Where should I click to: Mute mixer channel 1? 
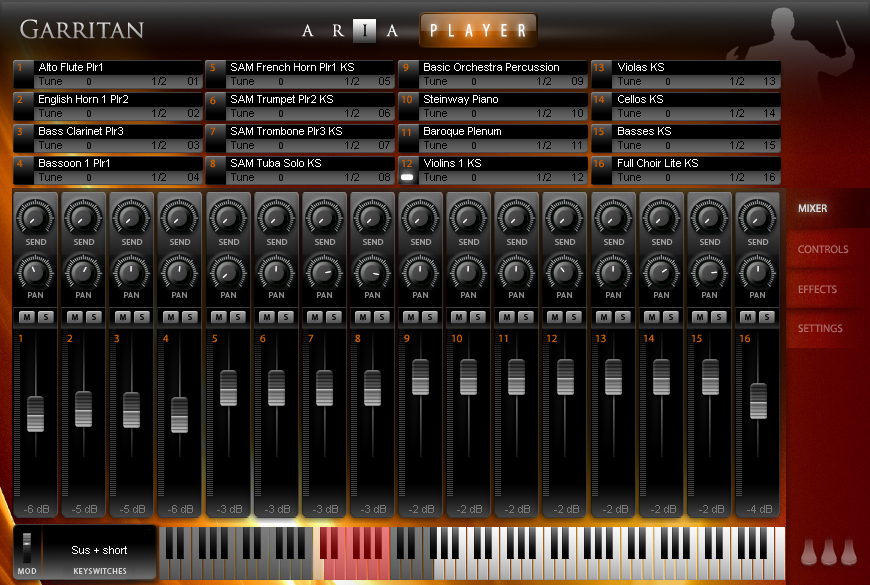[27, 317]
